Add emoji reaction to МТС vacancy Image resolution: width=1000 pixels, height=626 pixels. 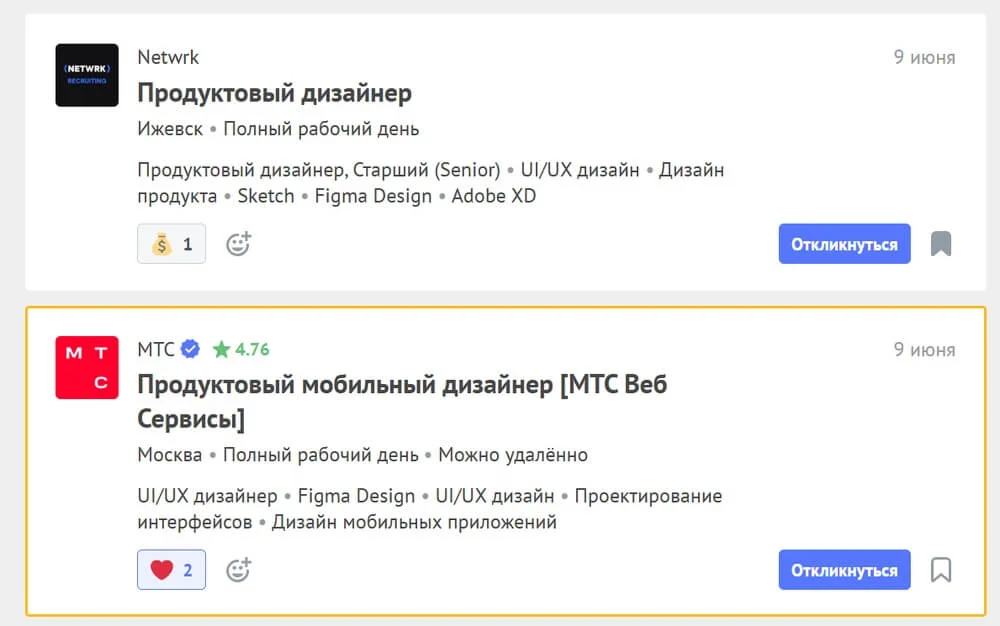[x=238, y=570]
